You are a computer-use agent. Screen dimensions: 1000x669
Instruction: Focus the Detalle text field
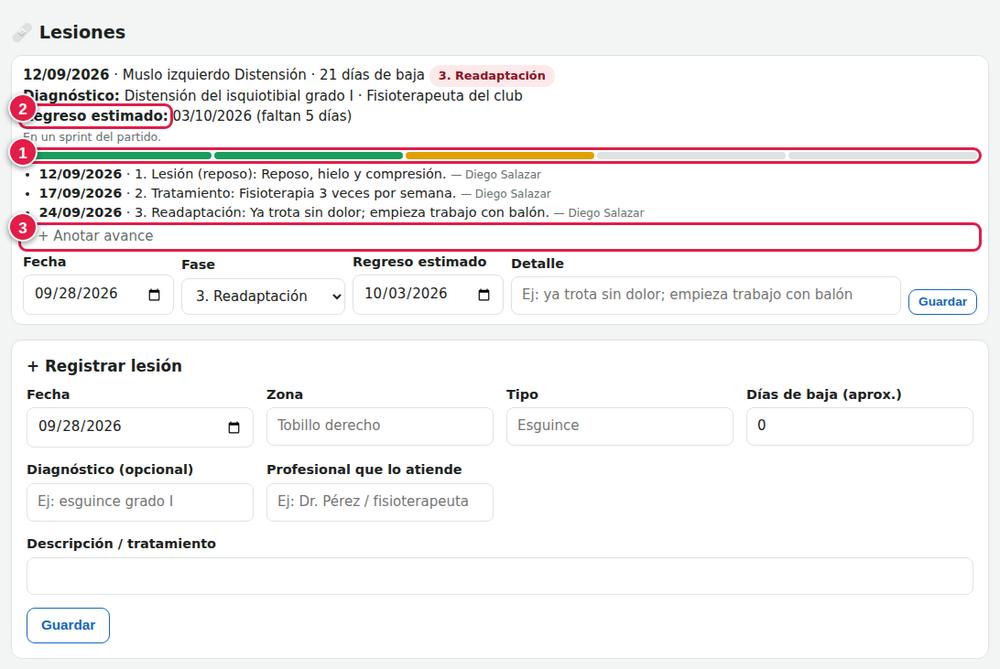705,295
